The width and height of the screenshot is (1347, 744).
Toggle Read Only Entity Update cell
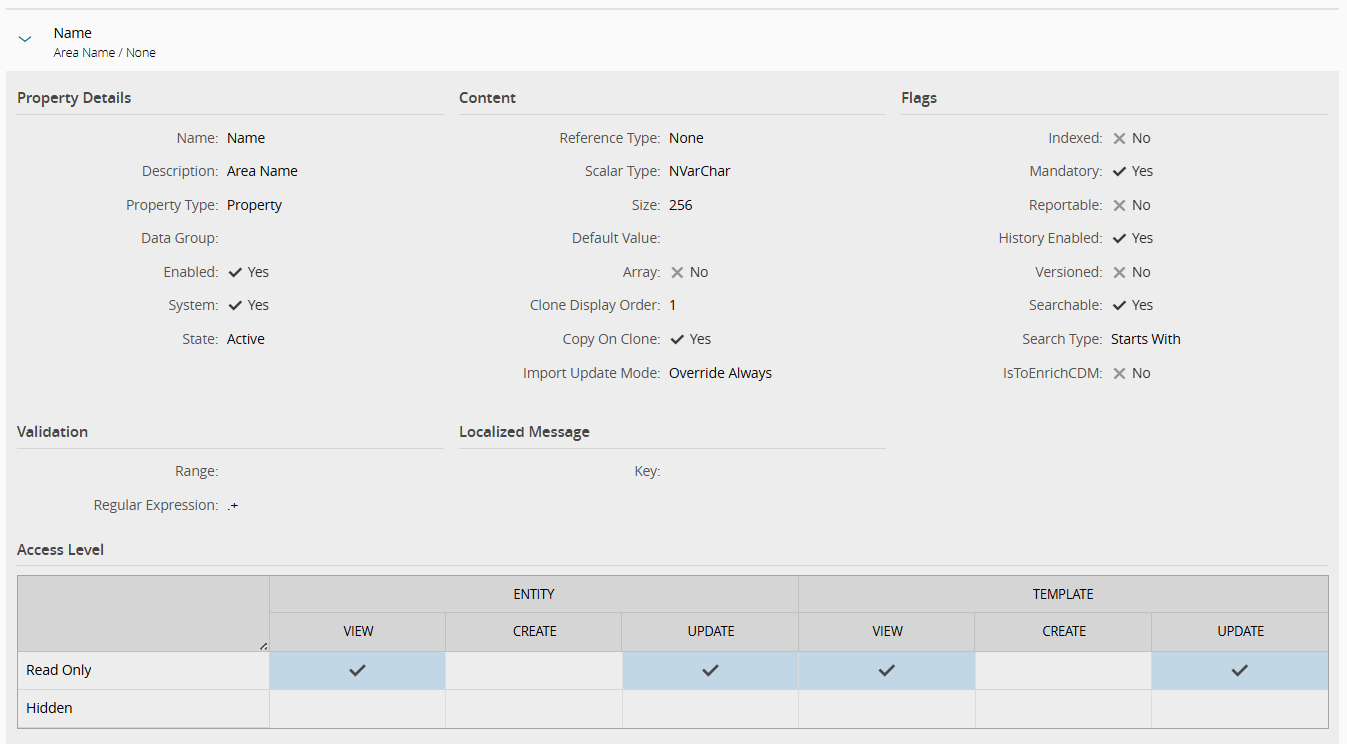[710, 670]
